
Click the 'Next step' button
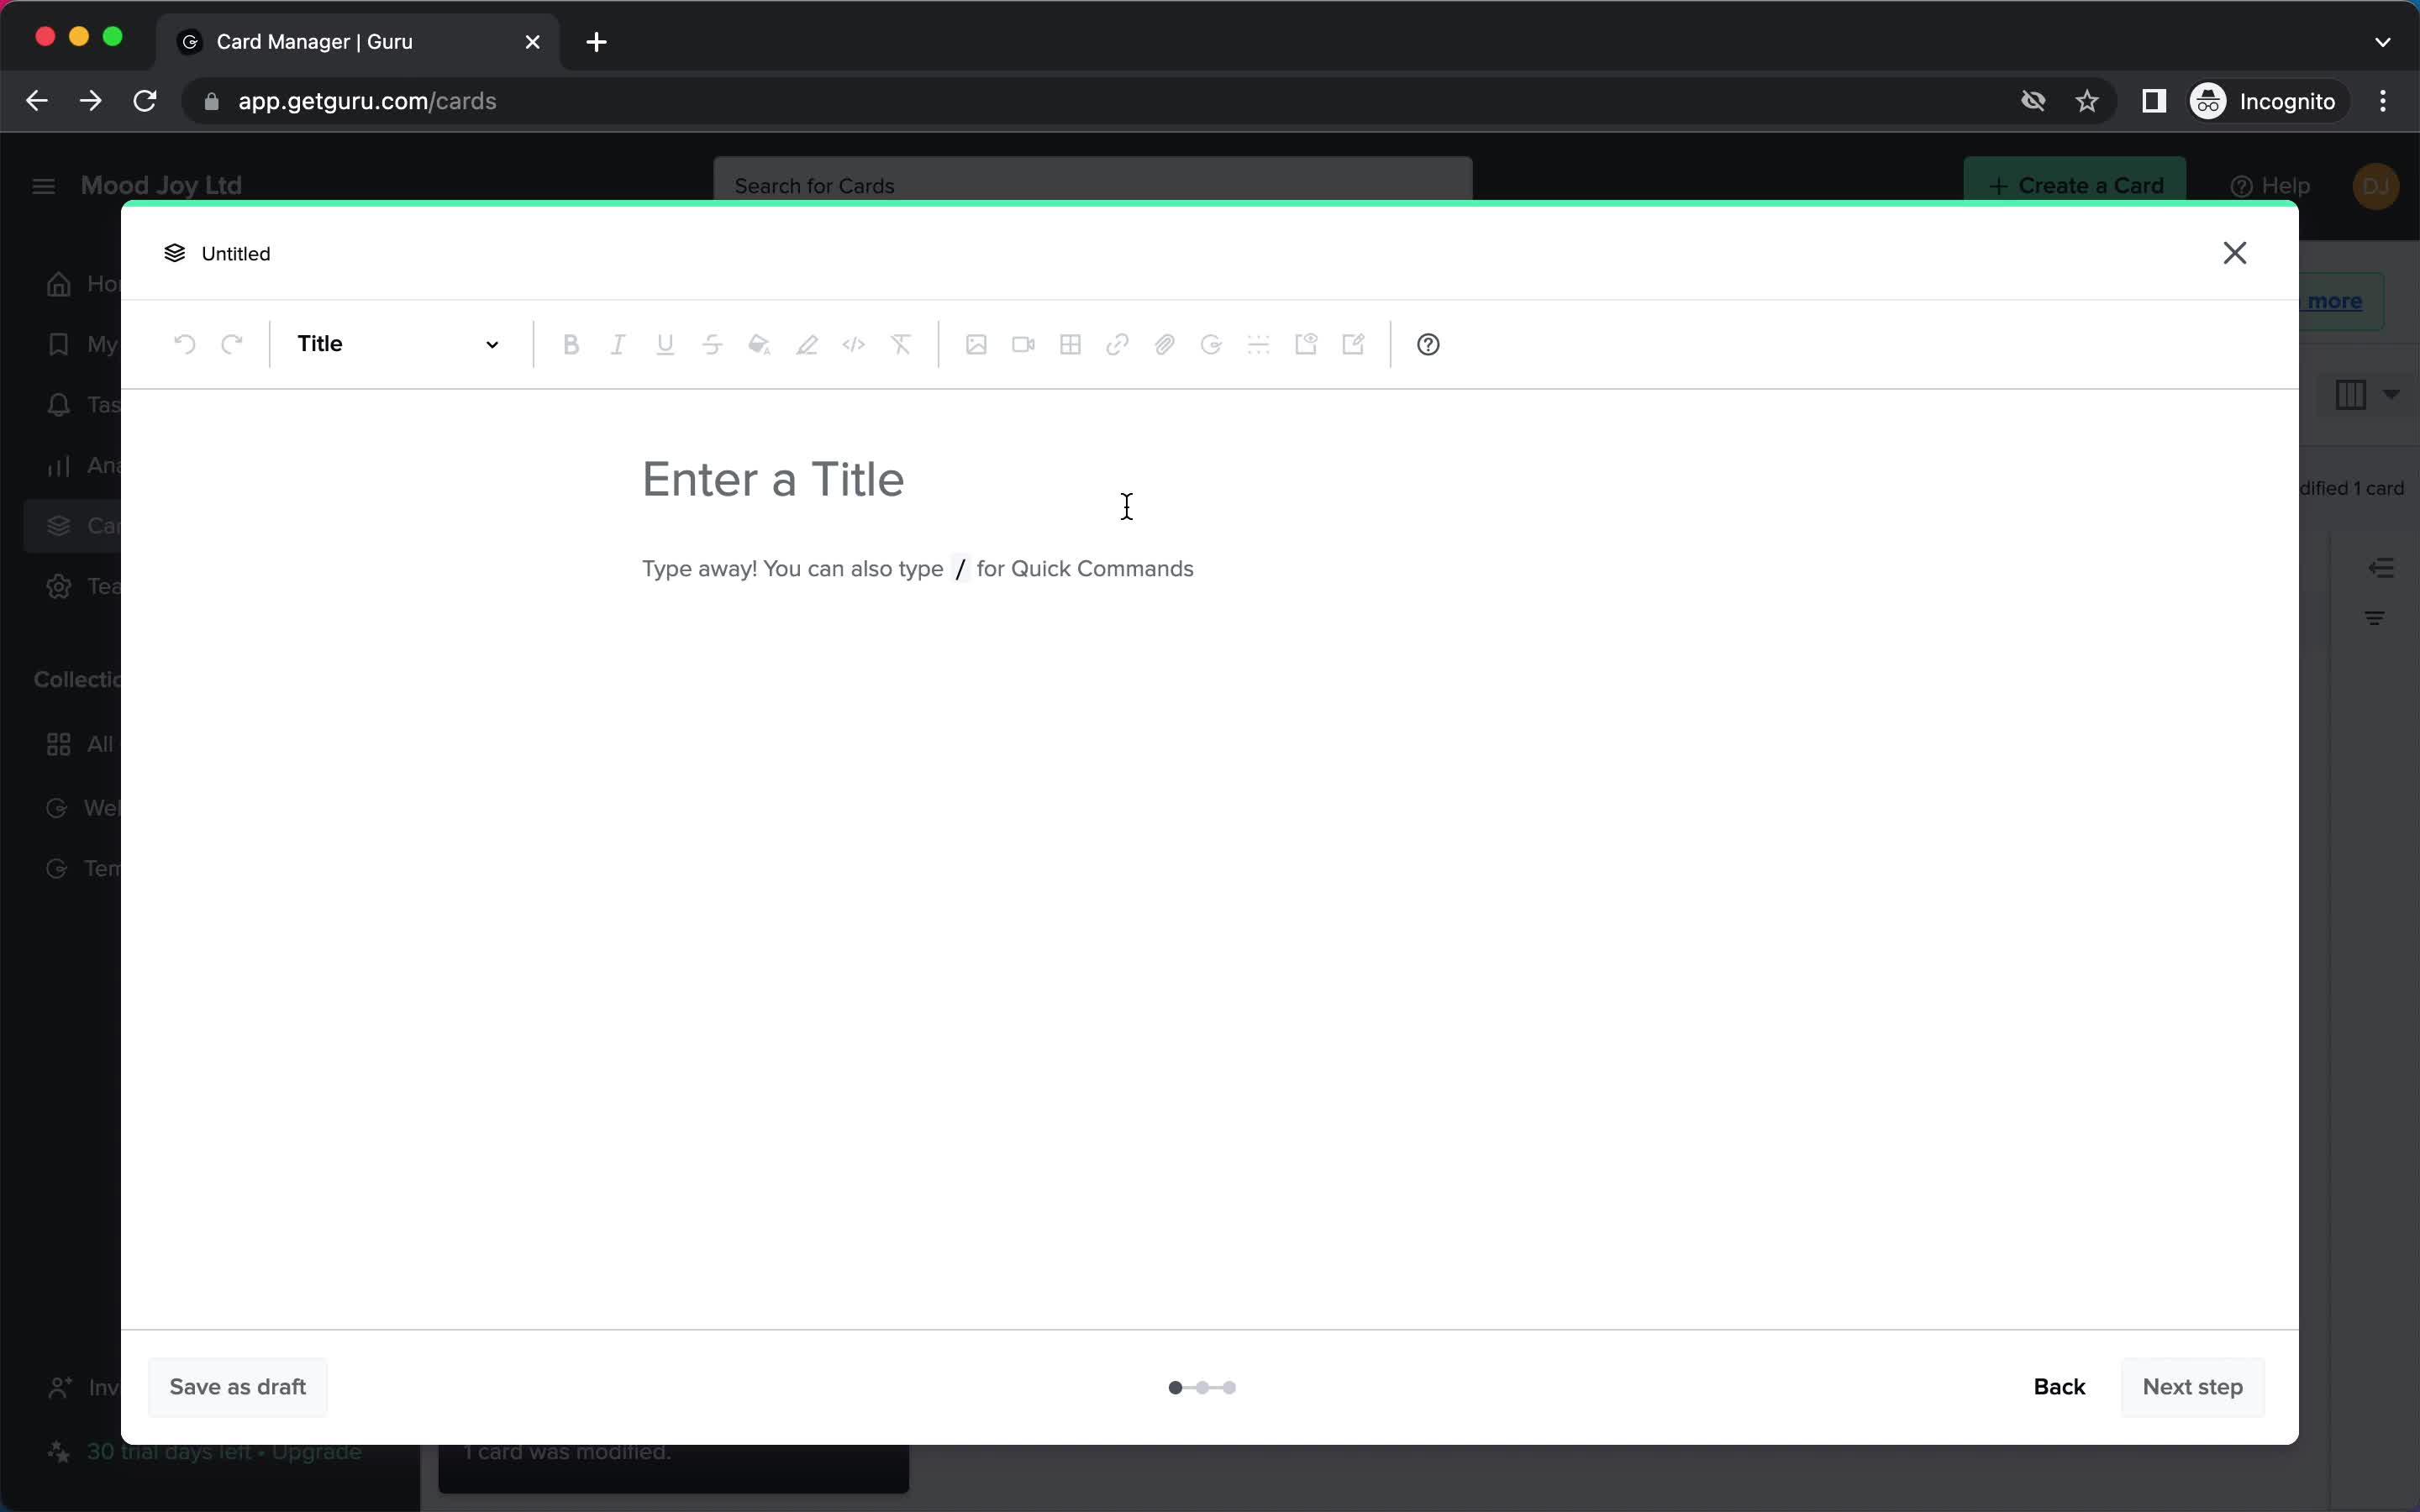(x=2193, y=1387)
